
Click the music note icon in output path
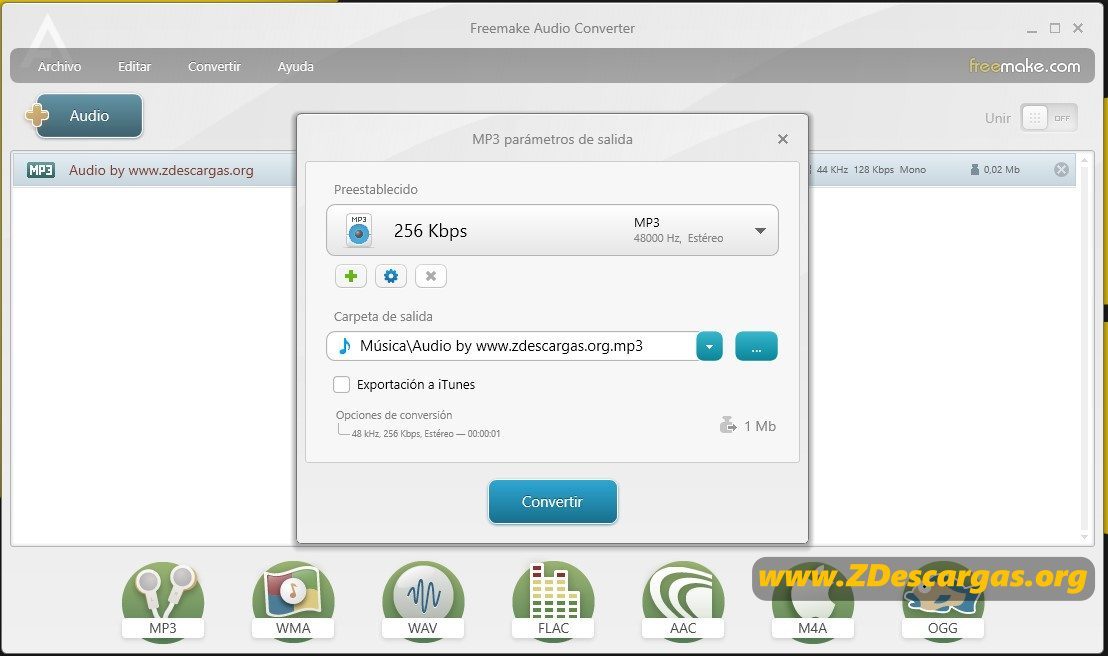click(x=344, y=346)
